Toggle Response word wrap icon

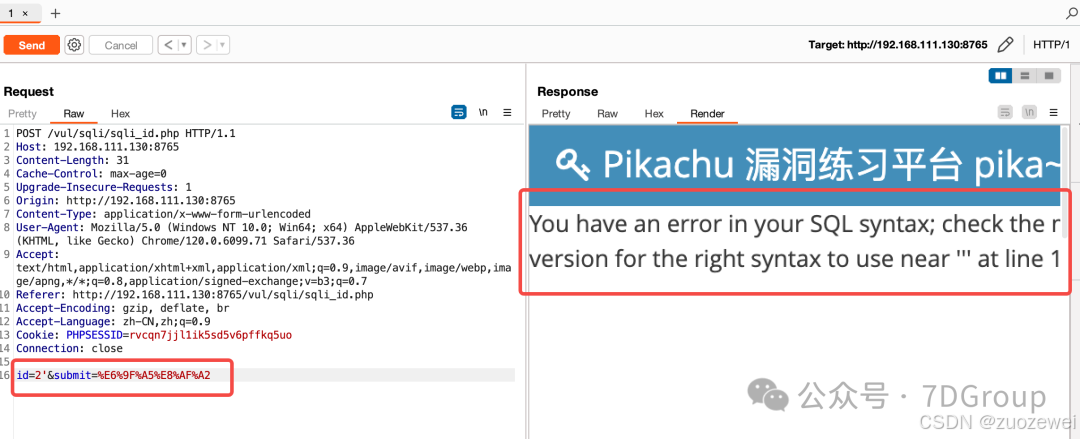coord(1006,112)
